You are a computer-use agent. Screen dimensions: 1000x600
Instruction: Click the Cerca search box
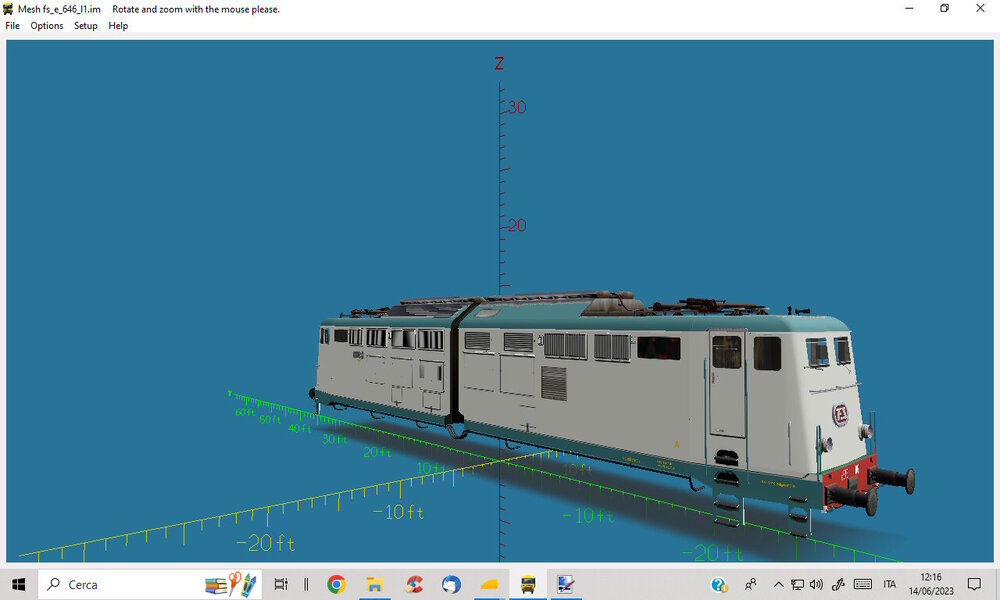[x=150, y=584]
